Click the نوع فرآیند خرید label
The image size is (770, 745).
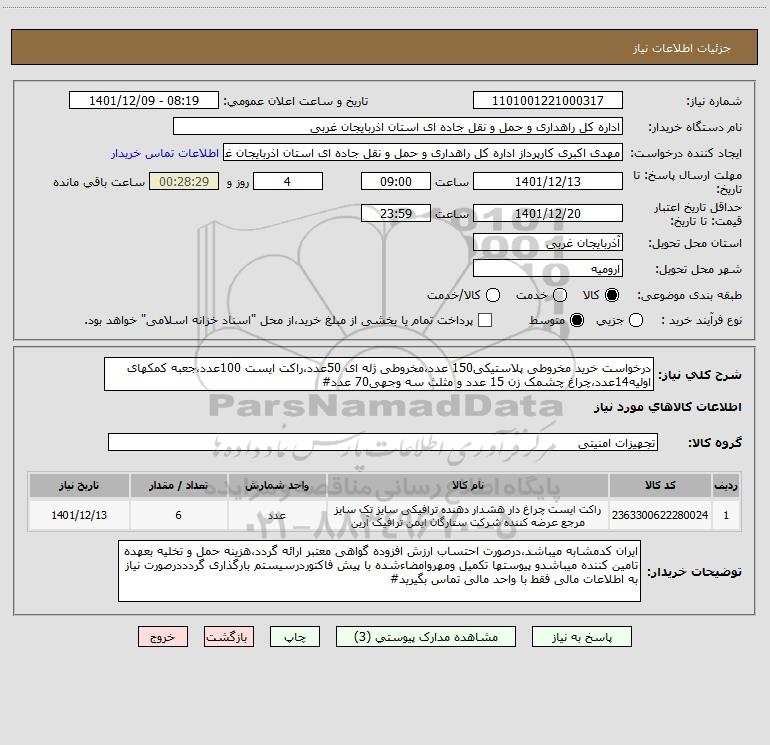[701, 320]
